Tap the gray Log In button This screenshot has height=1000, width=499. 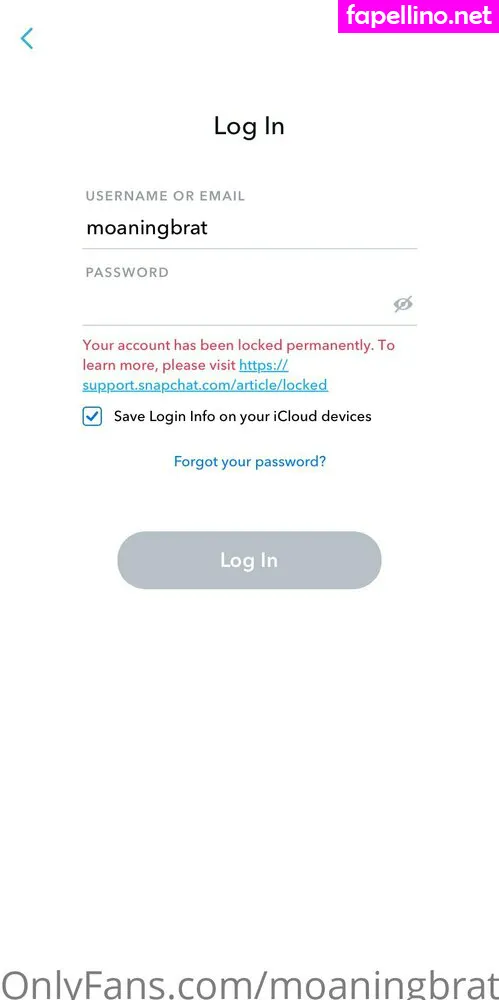click(249, 560)
